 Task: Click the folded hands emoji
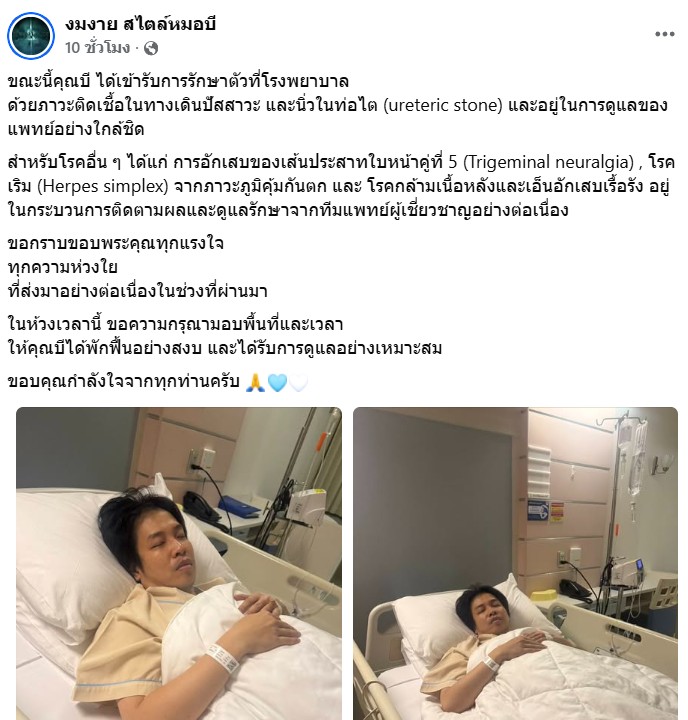coord(255,382)
